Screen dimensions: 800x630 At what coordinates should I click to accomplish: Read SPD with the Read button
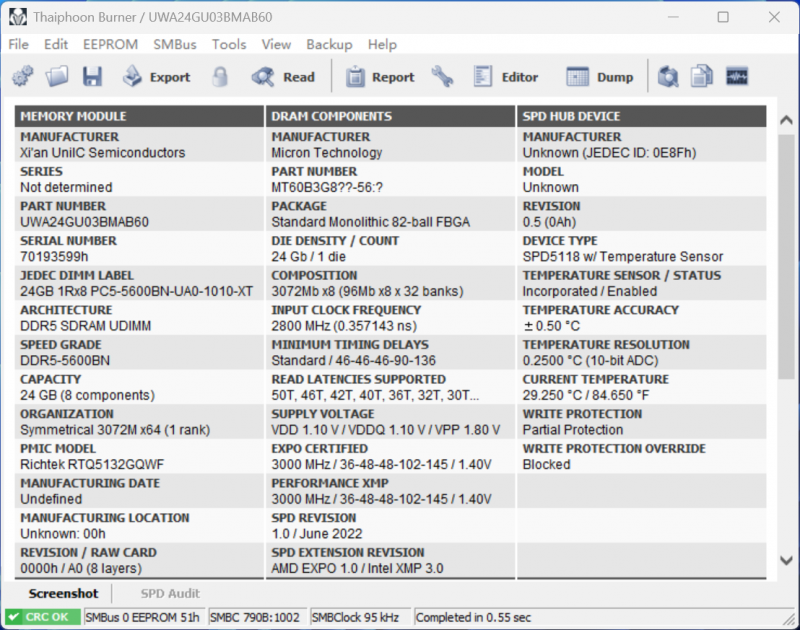284,77
